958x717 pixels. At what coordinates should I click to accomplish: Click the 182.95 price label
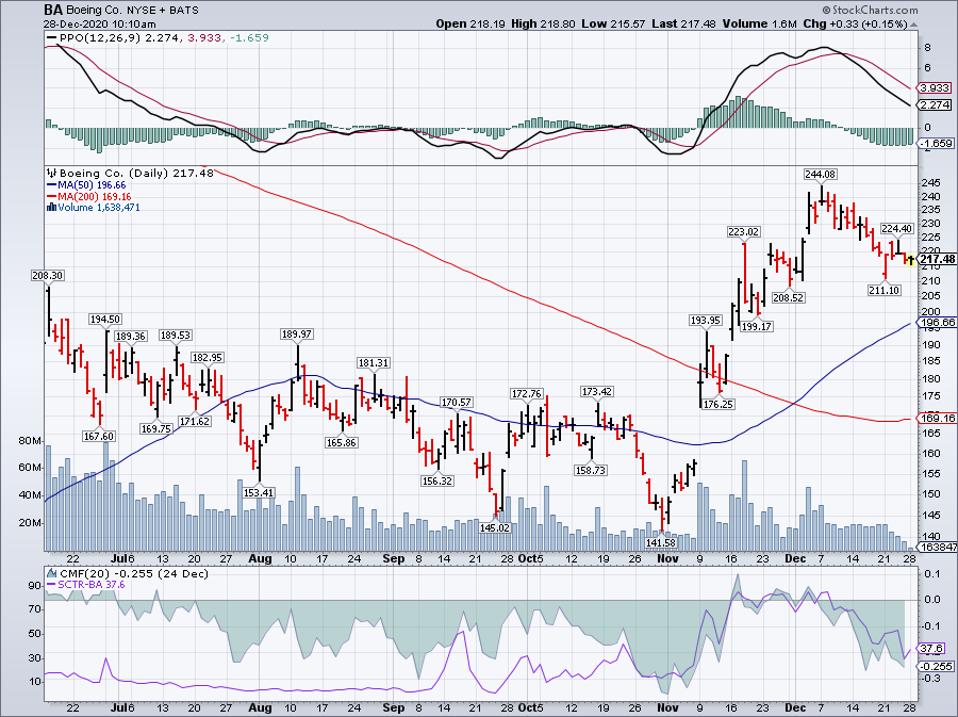(x=207, y=358)
